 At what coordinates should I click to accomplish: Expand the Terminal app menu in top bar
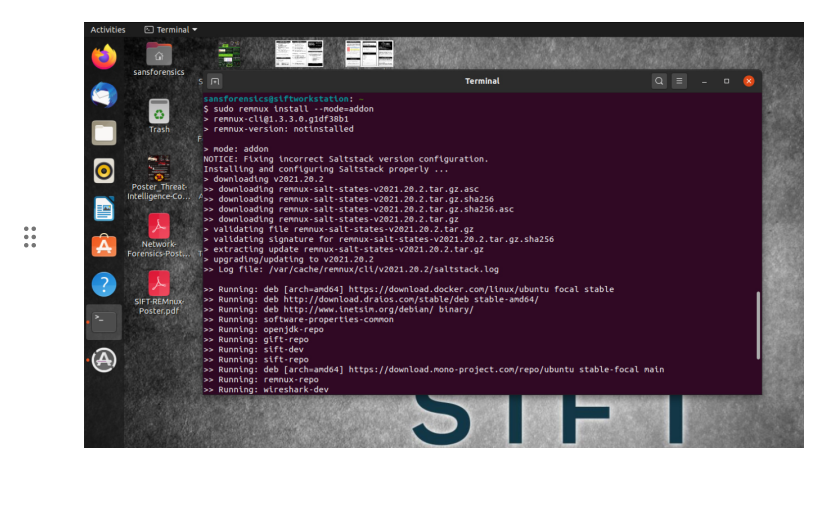tap(171, 30)
